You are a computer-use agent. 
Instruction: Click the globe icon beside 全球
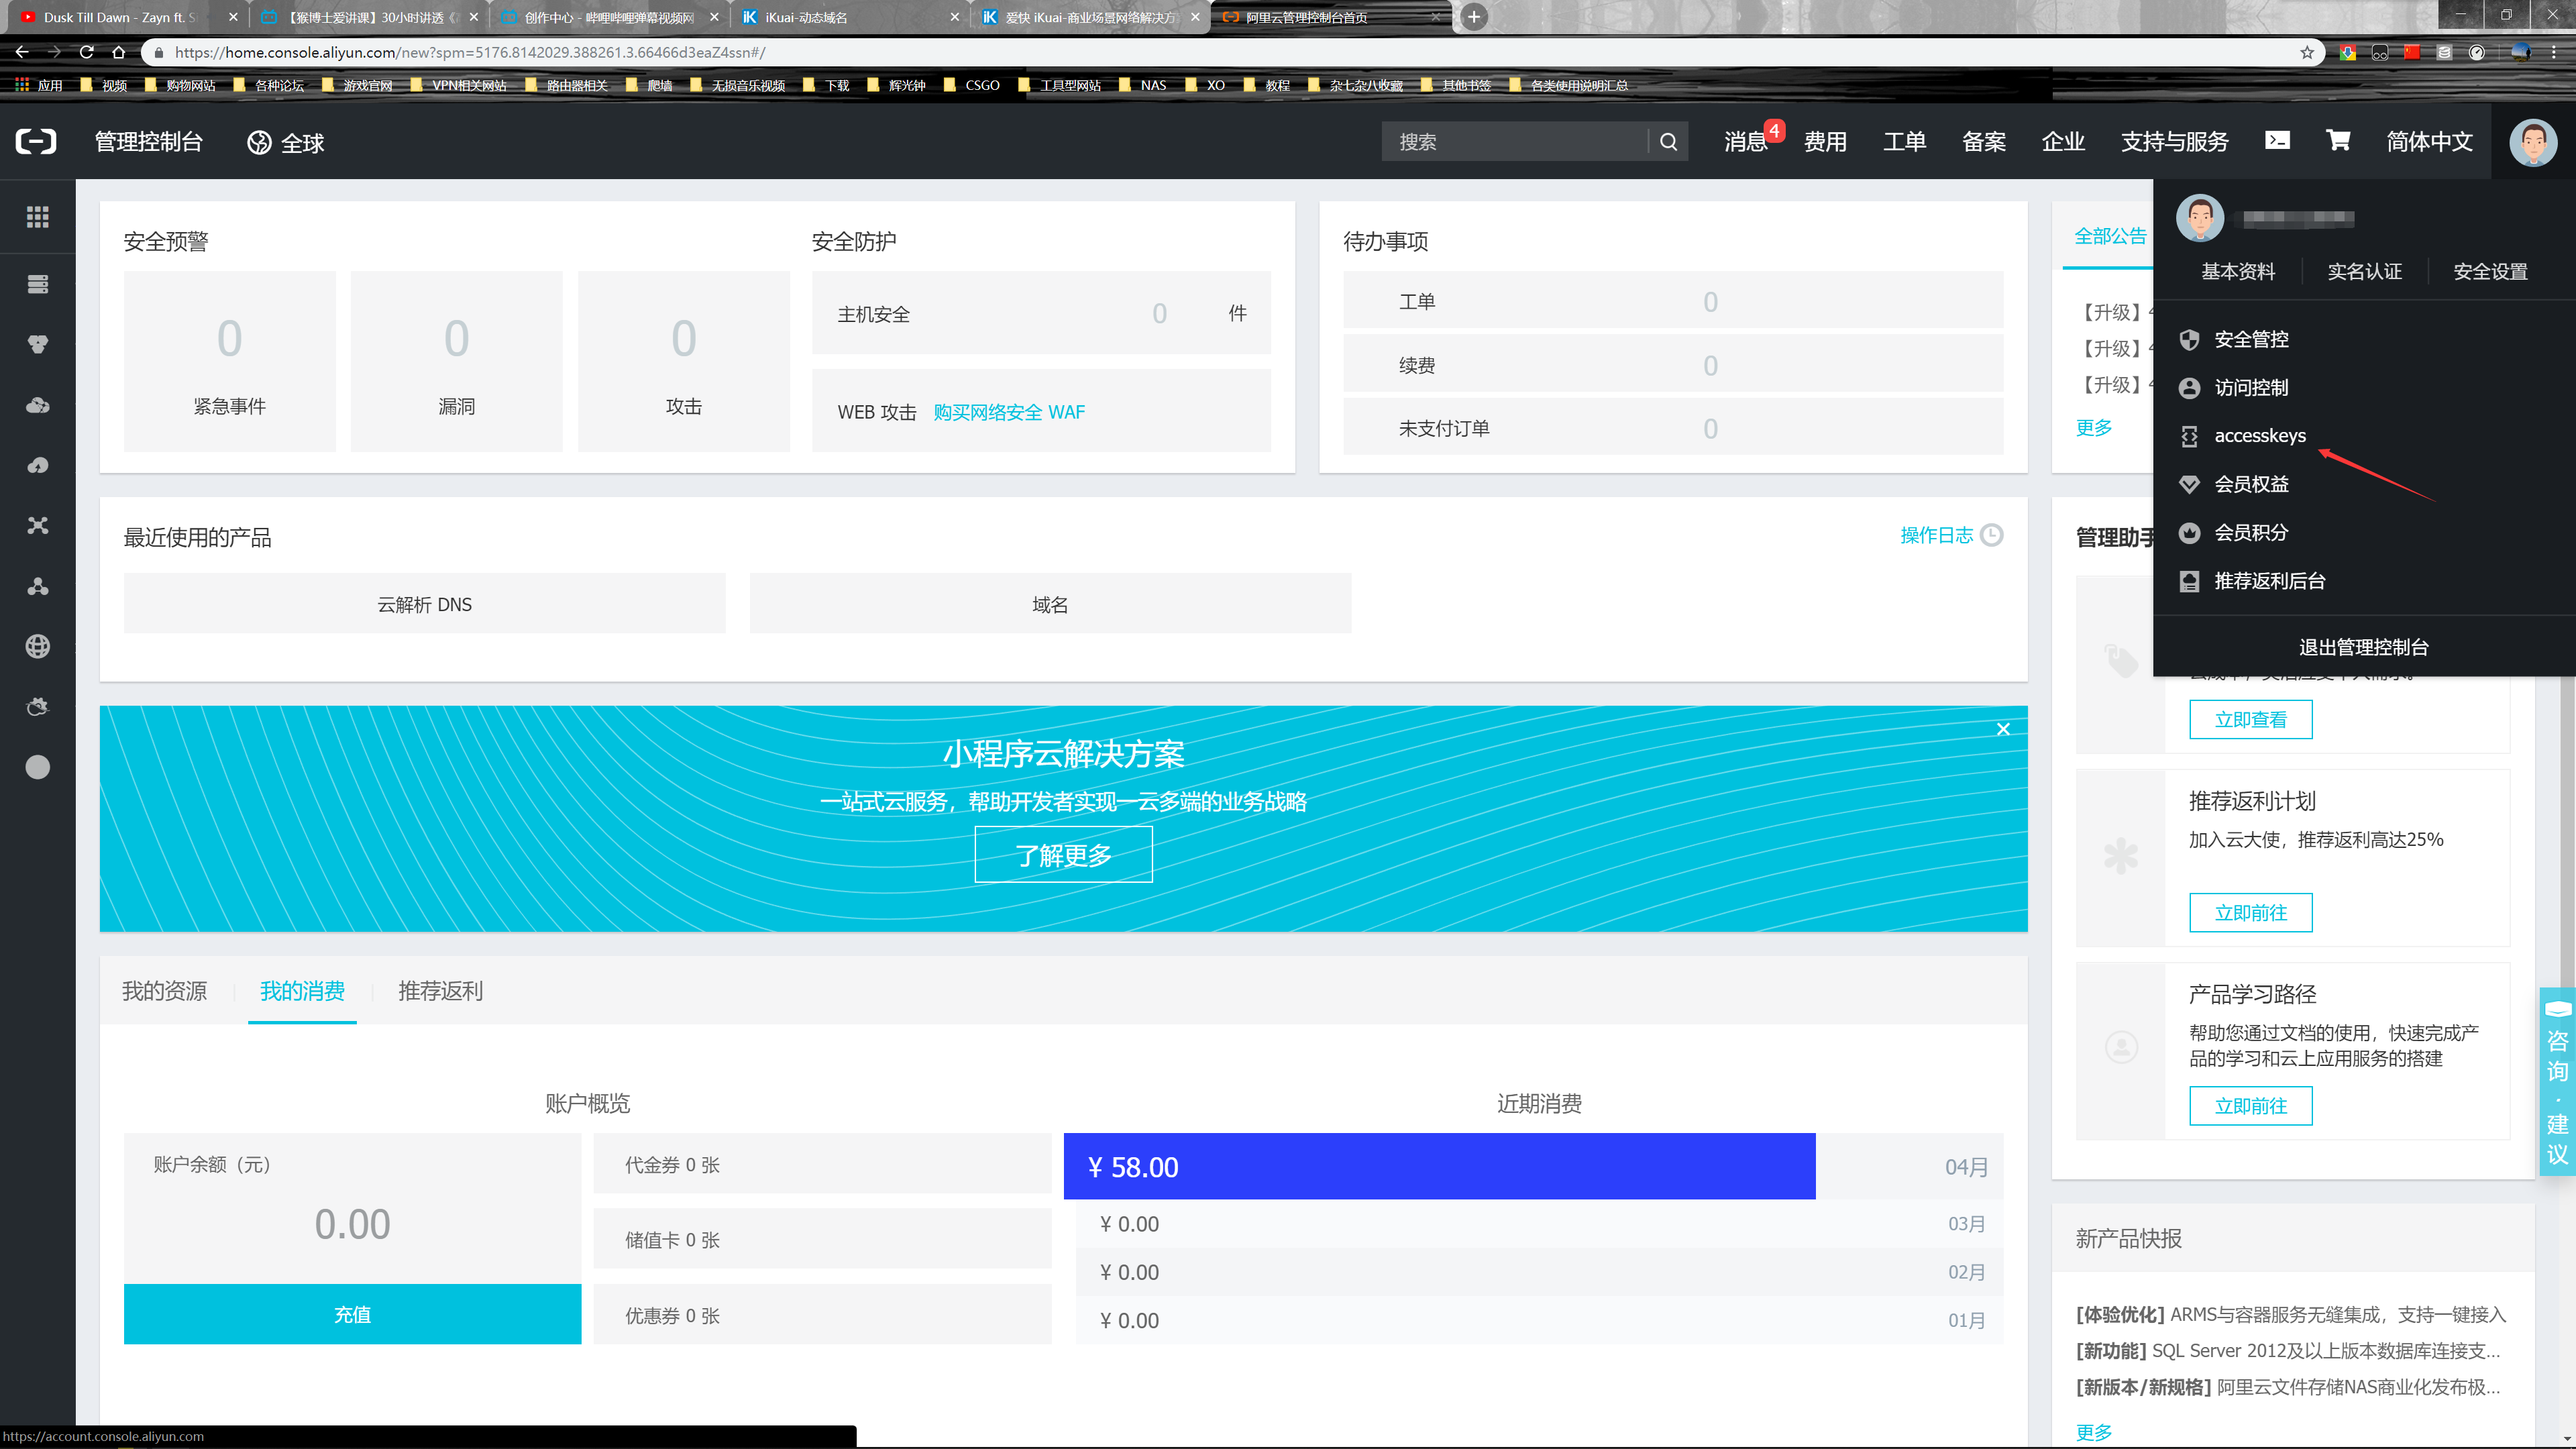(x=259, y=143)
